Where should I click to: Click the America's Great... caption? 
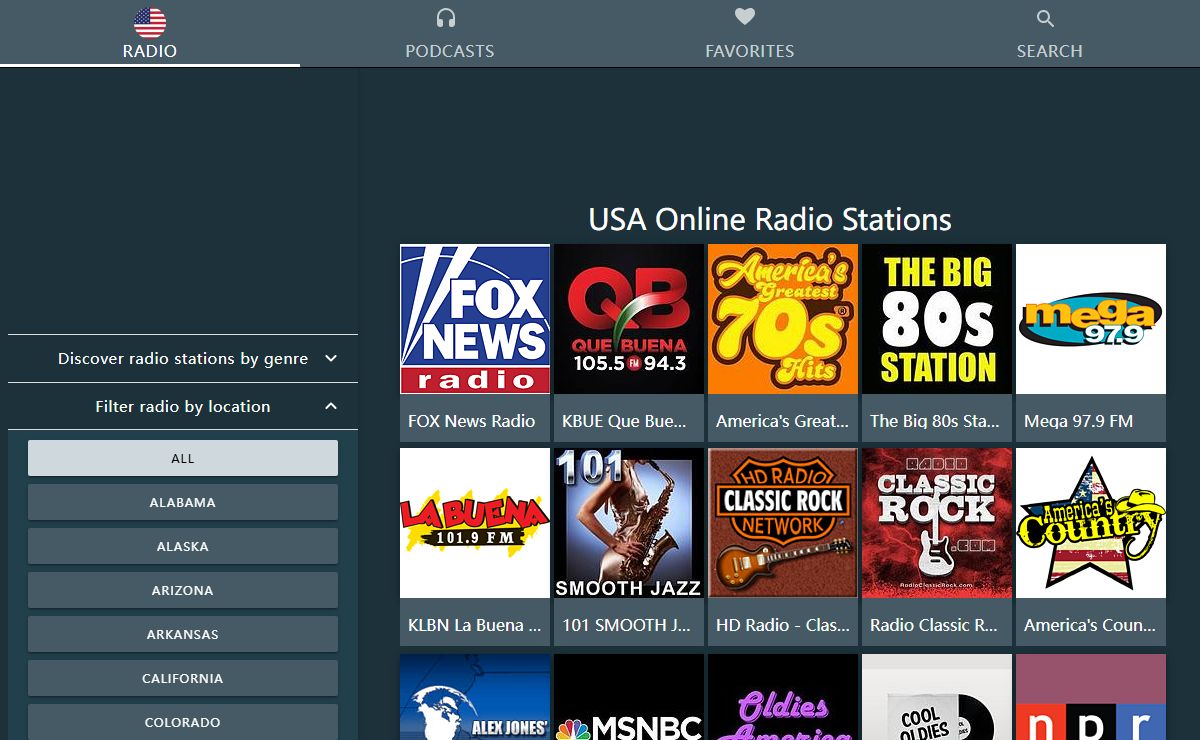(783, 421)
